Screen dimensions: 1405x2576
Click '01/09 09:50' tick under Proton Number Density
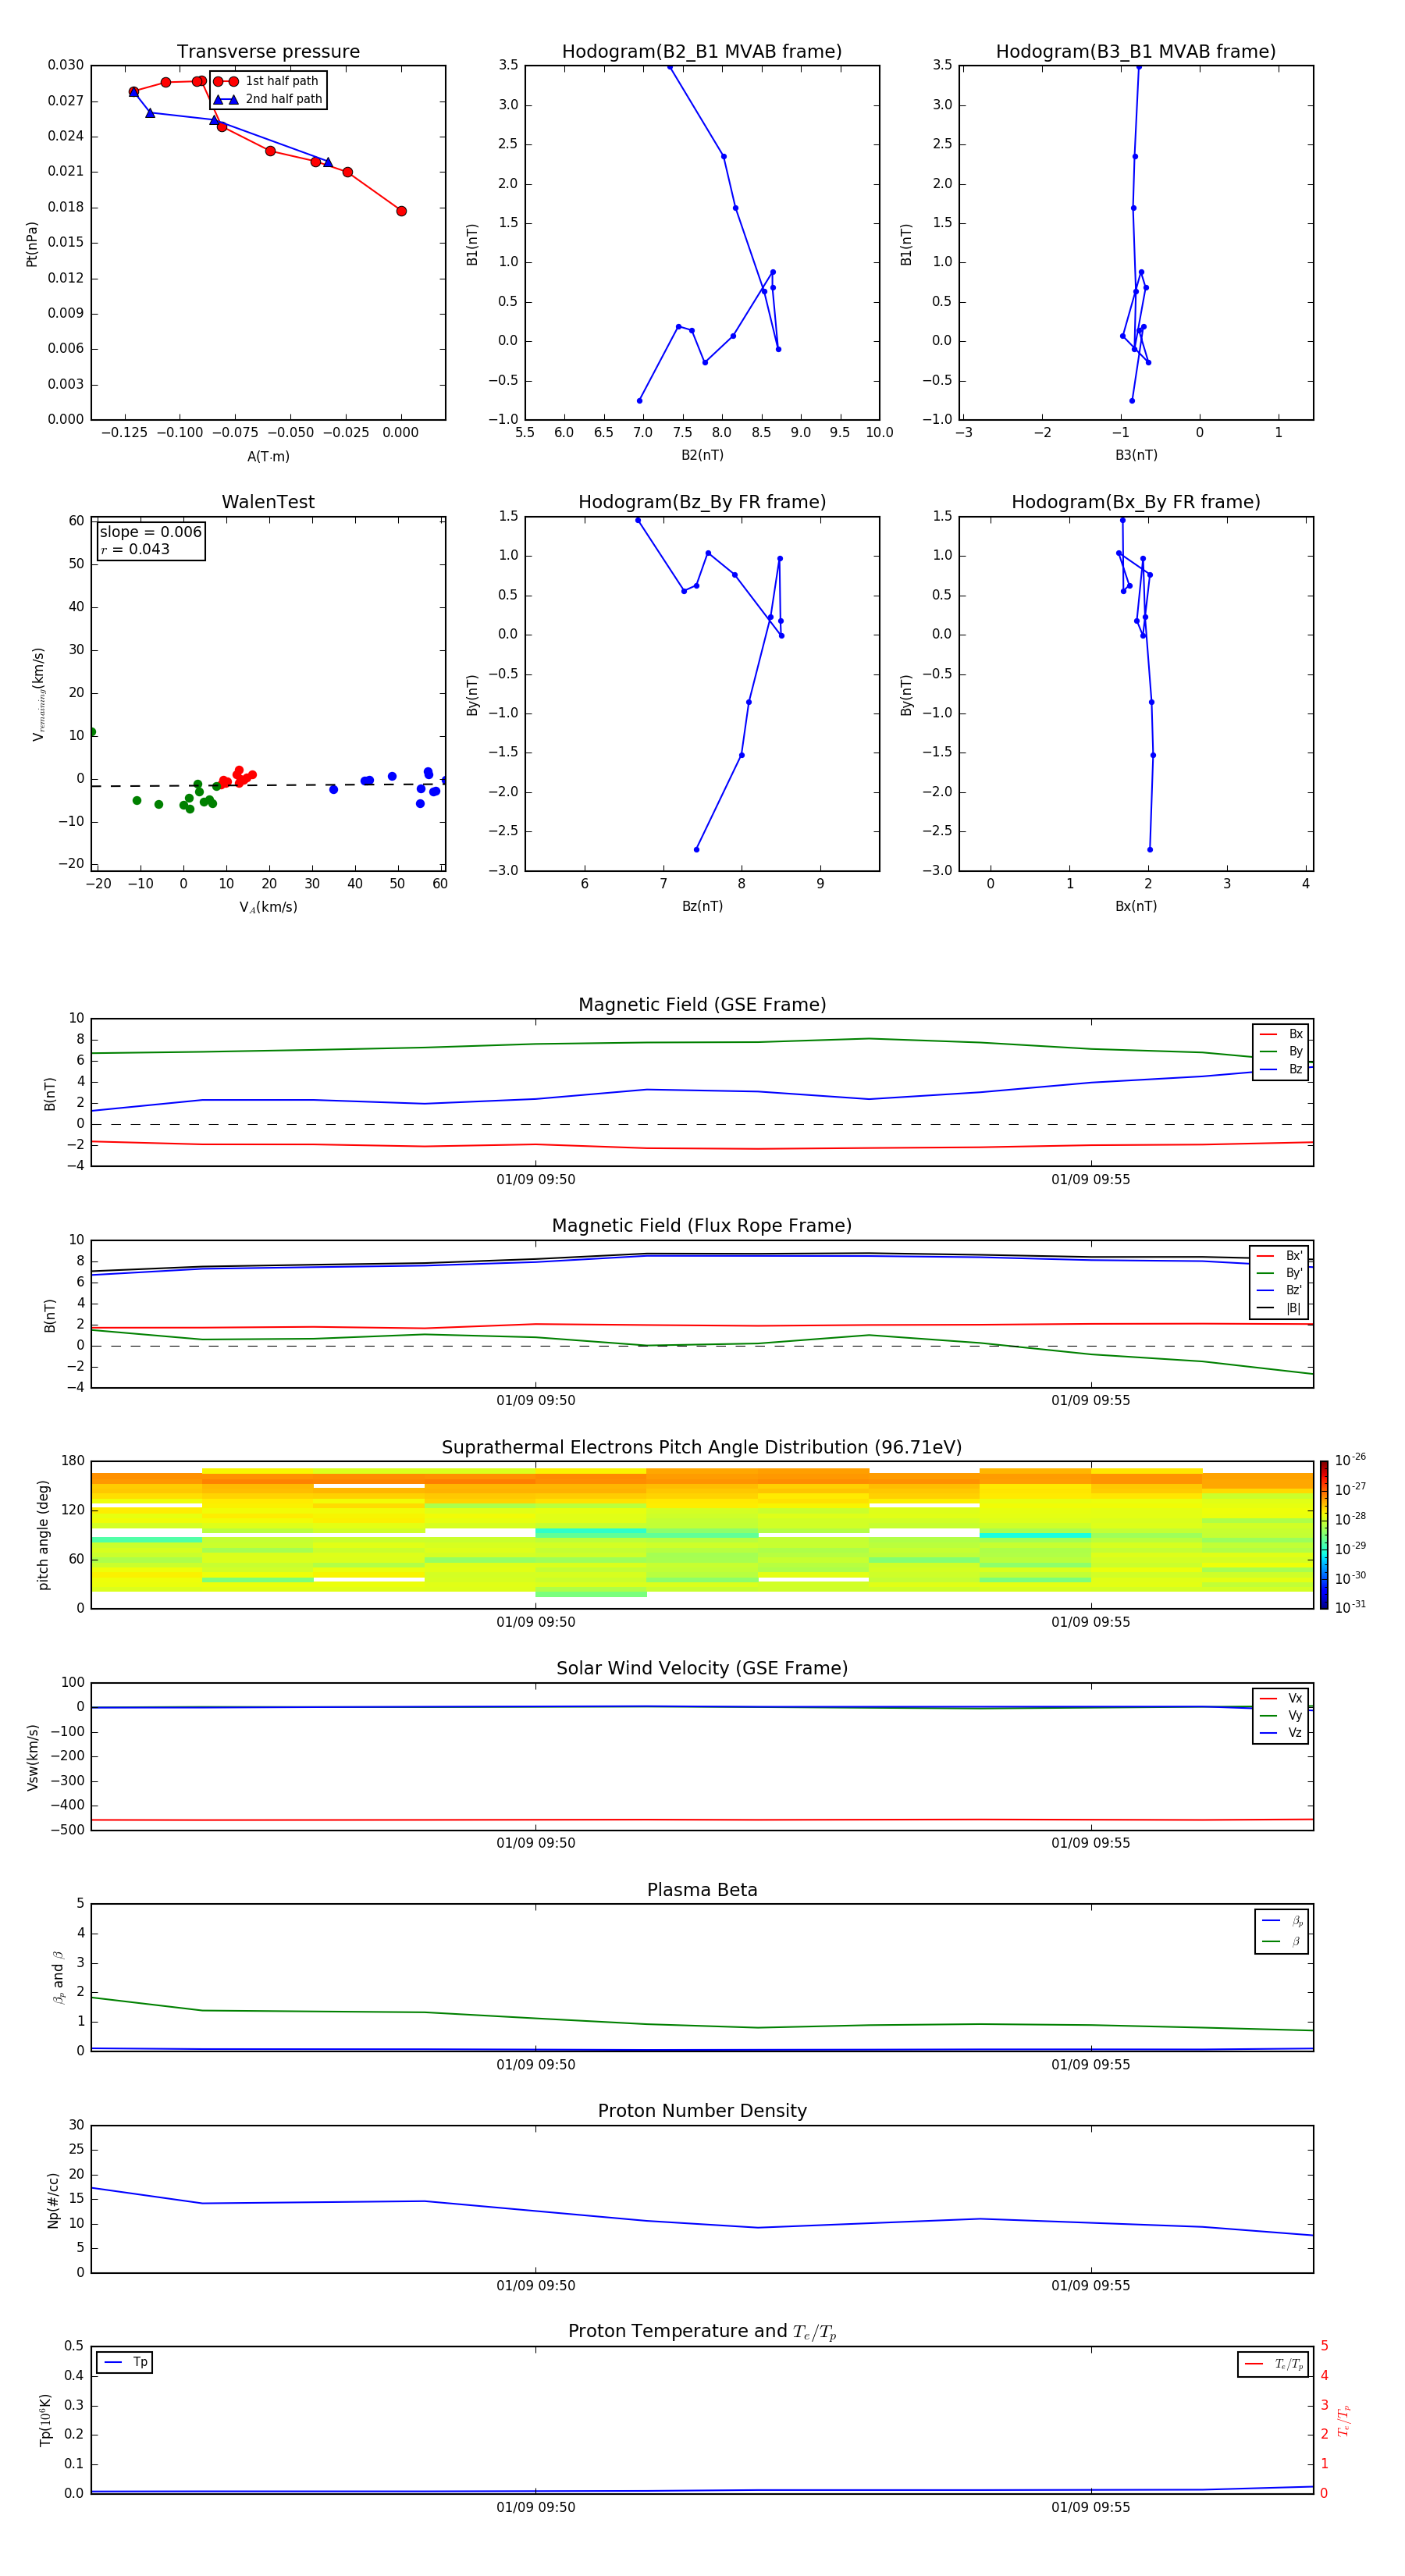[536, 2285]
